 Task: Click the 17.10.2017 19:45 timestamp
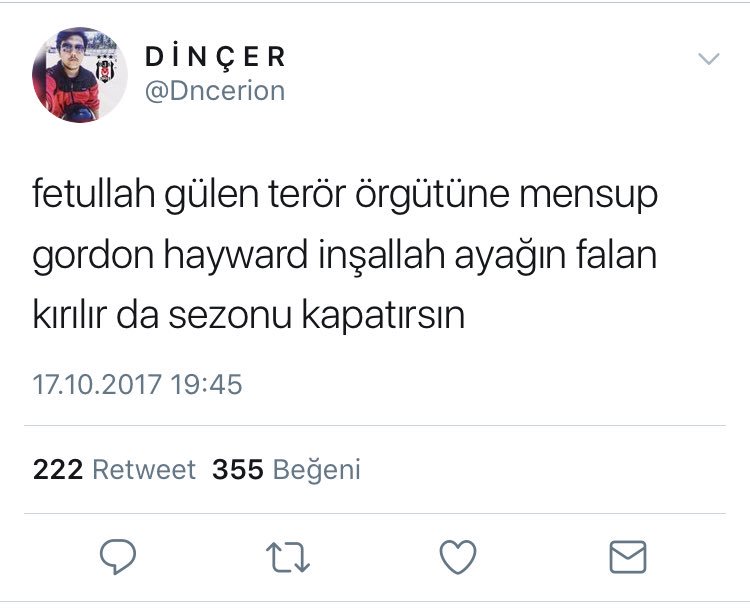pos(138,385)
